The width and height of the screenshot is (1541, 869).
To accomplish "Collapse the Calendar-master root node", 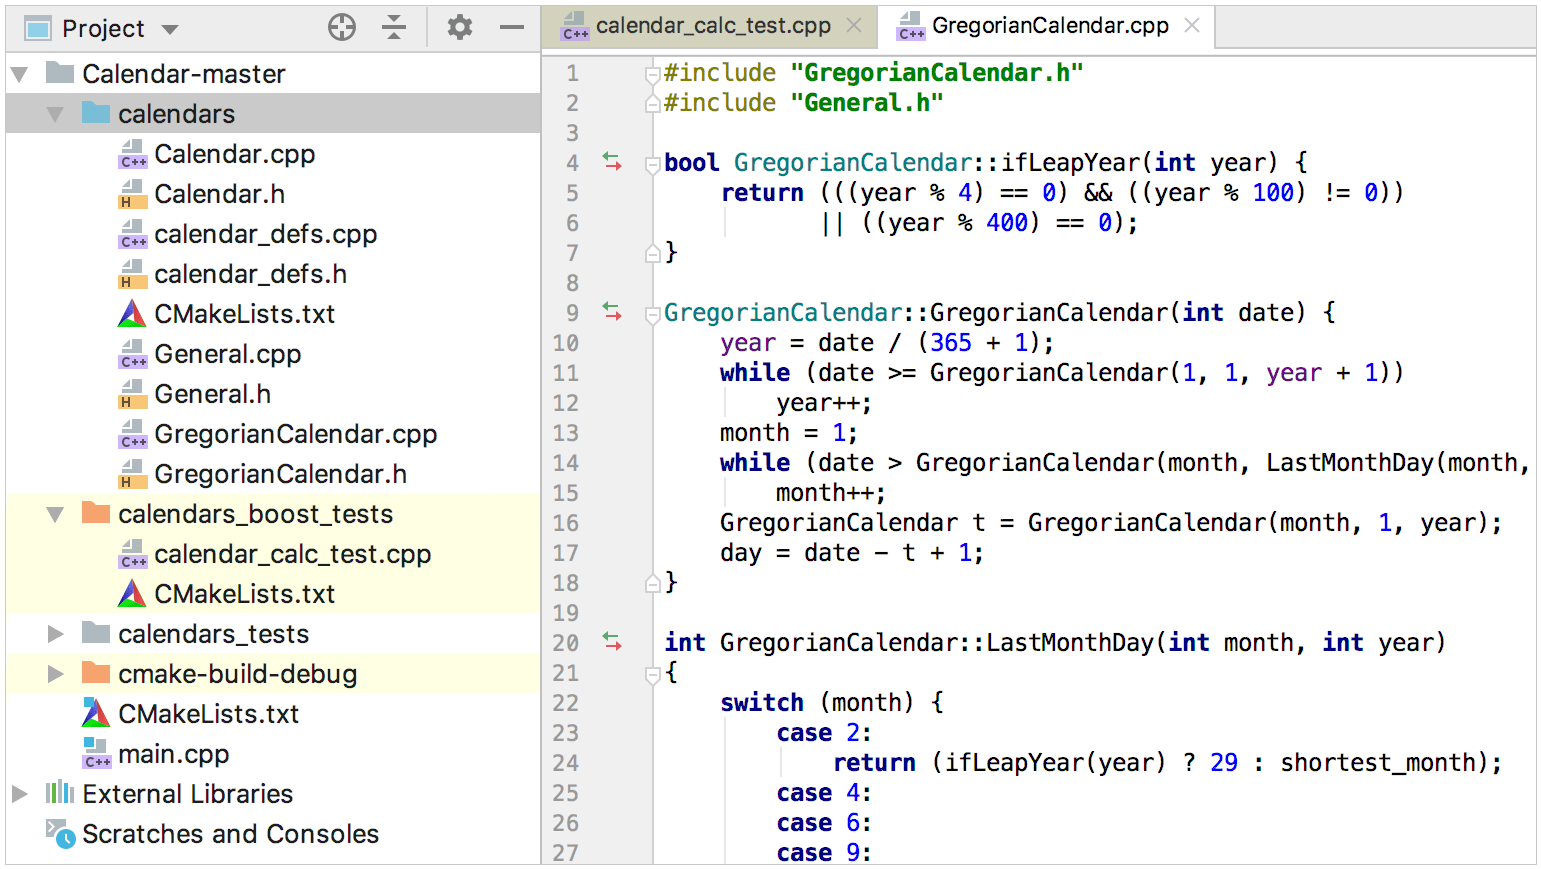I will [19, 74].
